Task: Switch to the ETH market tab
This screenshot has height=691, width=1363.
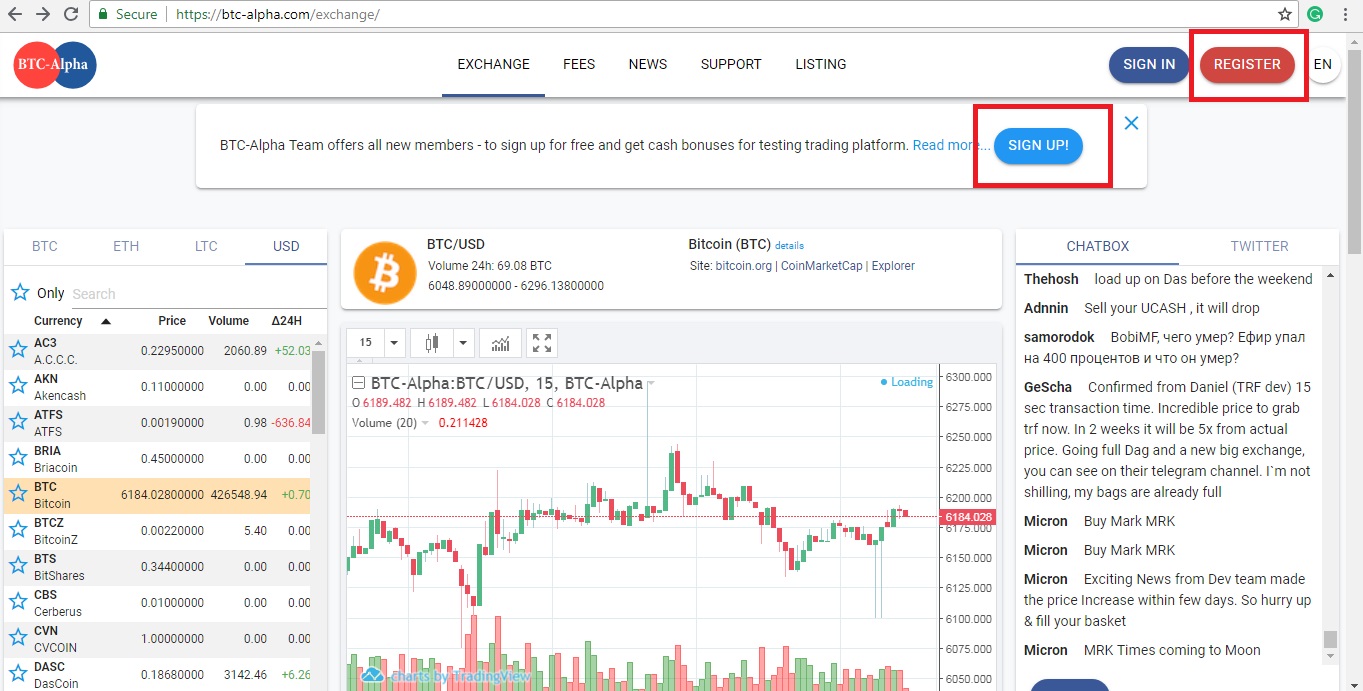Action: tap(126, 246)
